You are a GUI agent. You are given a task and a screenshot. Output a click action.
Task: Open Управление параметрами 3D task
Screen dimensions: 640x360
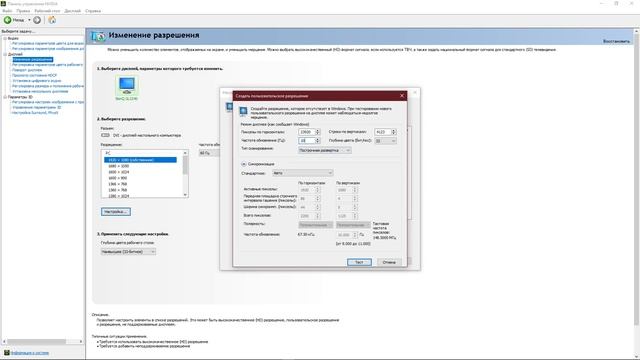point(37,107)
